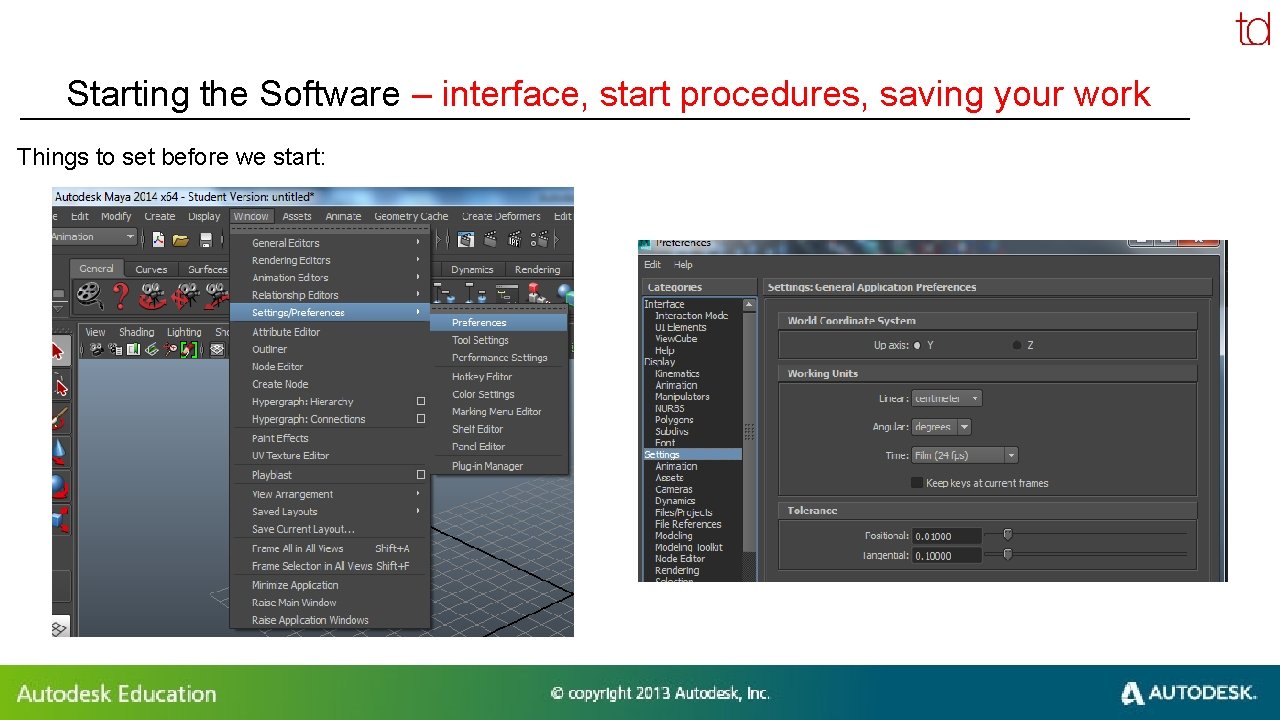
Task: Open Hypergraph: Connections option box
Action: (421, 419)
